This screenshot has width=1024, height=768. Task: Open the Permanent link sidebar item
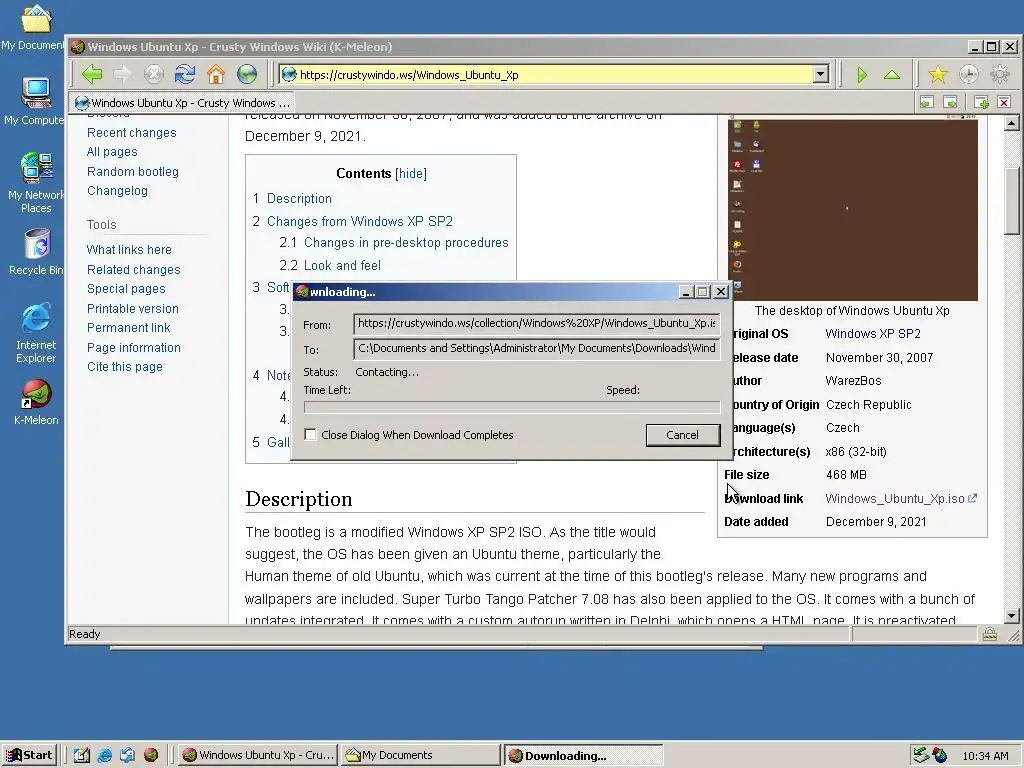point(129,327)
